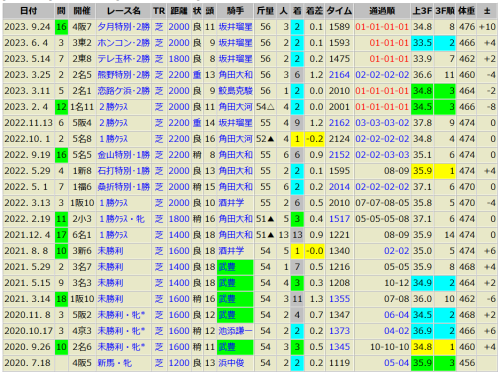The height and width of the screenshot is (374, 500).
Task: Open the 02-02-02-02 passing order for 2022.10.1
Action: point(382,139)
